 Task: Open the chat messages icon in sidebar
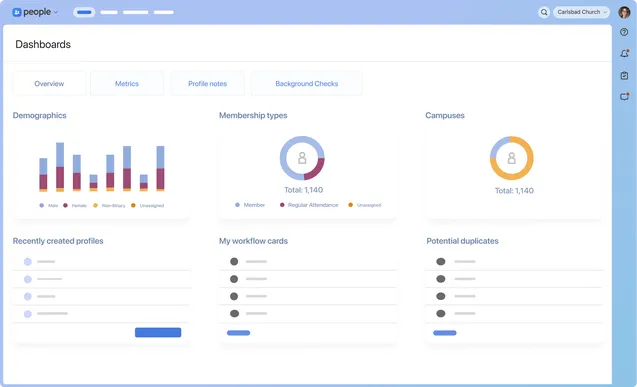coord(624,97)
